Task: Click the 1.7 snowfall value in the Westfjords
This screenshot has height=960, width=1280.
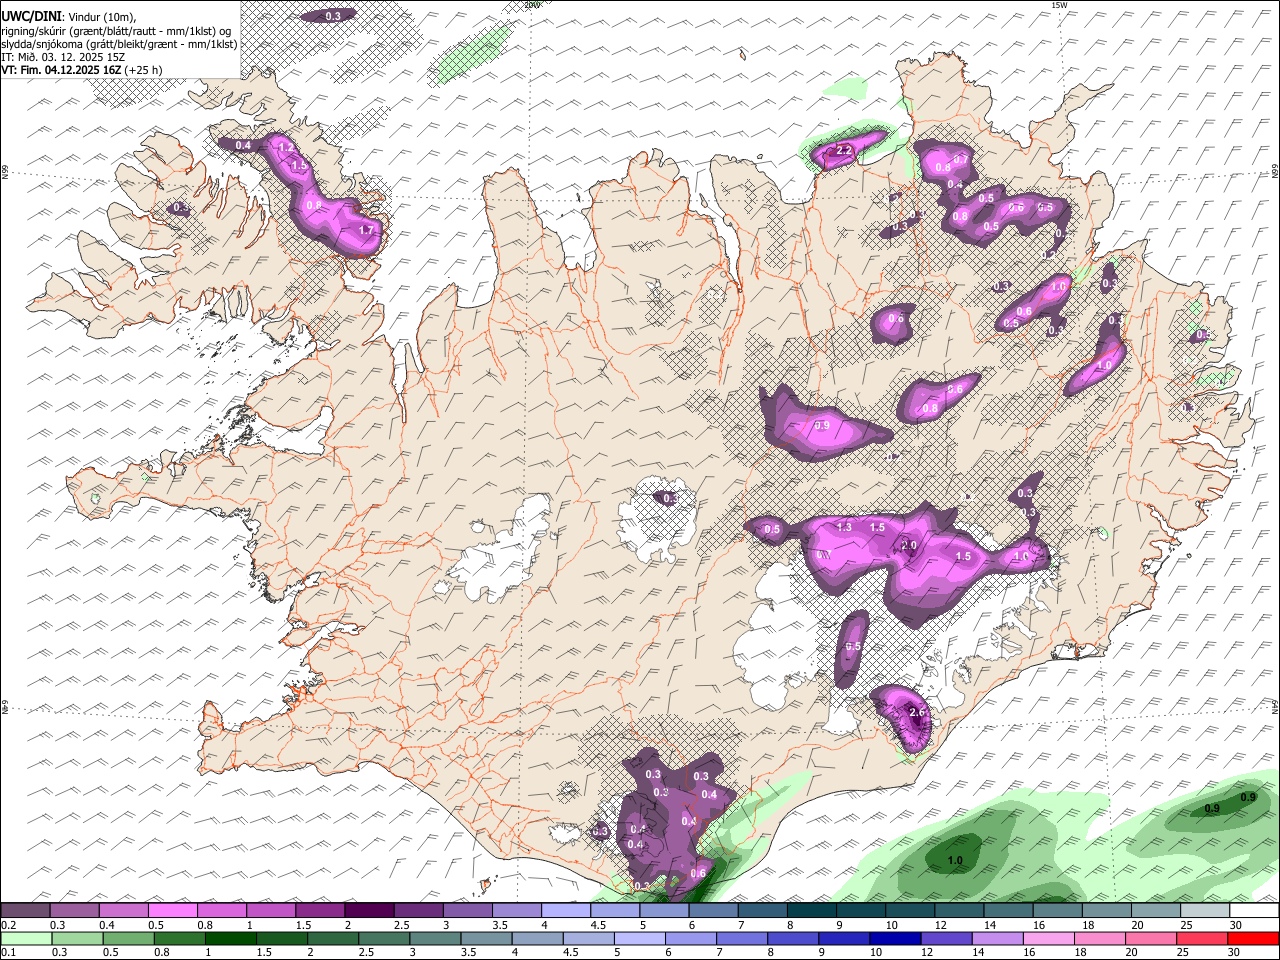Action: pyautogui.click(x=366, y=230)
